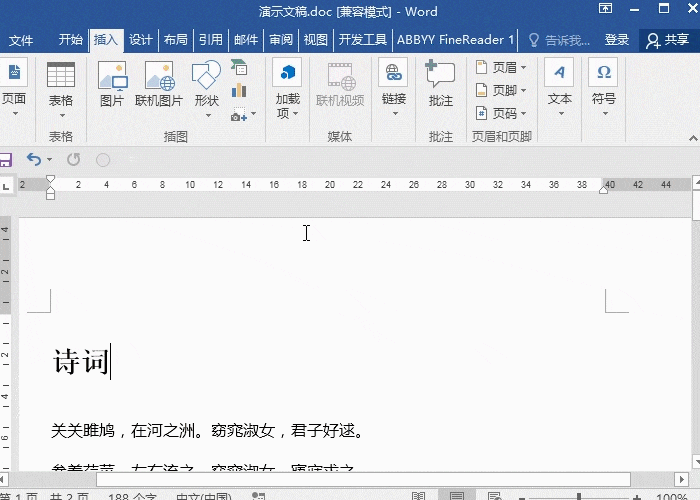Viewport: 700px width, 500px height.
Task: Switch to print layout view
Action: click(x=457, y=496)
